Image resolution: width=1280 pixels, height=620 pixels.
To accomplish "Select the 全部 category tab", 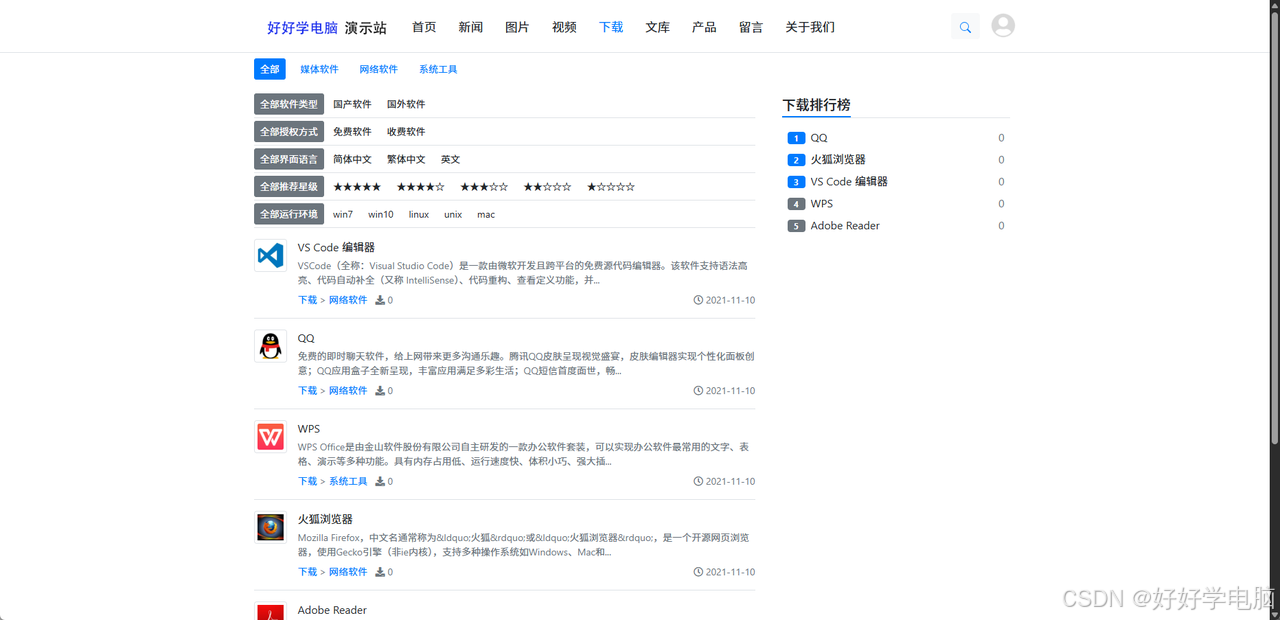I will 270,69.
